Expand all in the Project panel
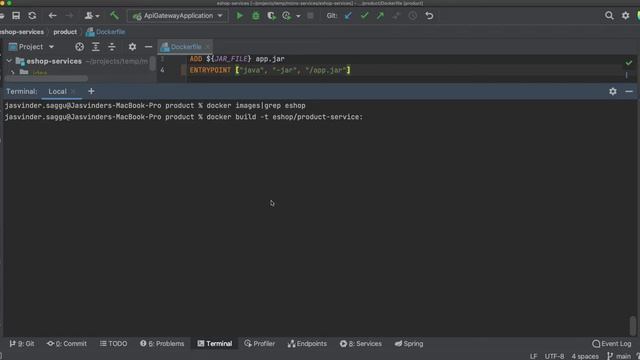Screen dimensions: 640x360 coord(96,47)
